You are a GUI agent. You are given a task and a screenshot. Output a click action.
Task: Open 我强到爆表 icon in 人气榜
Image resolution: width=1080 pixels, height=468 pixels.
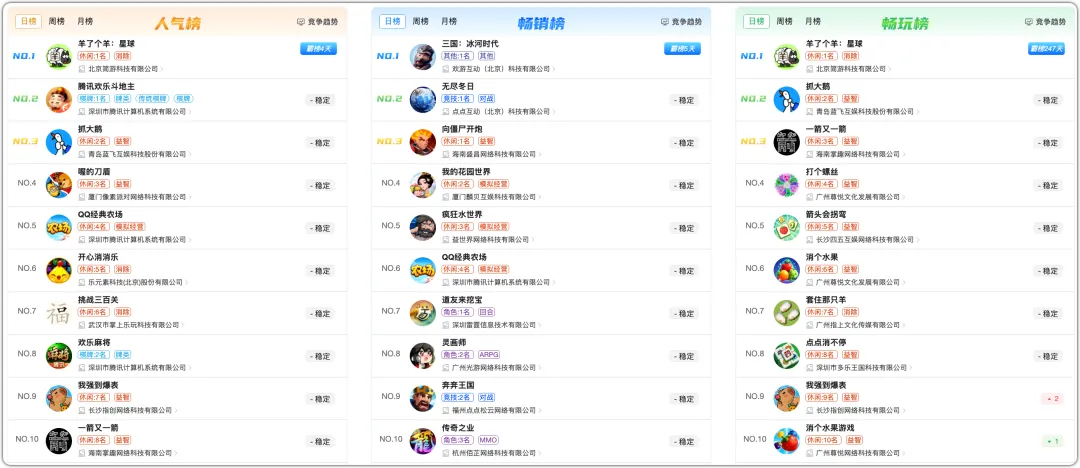[59, 398]
